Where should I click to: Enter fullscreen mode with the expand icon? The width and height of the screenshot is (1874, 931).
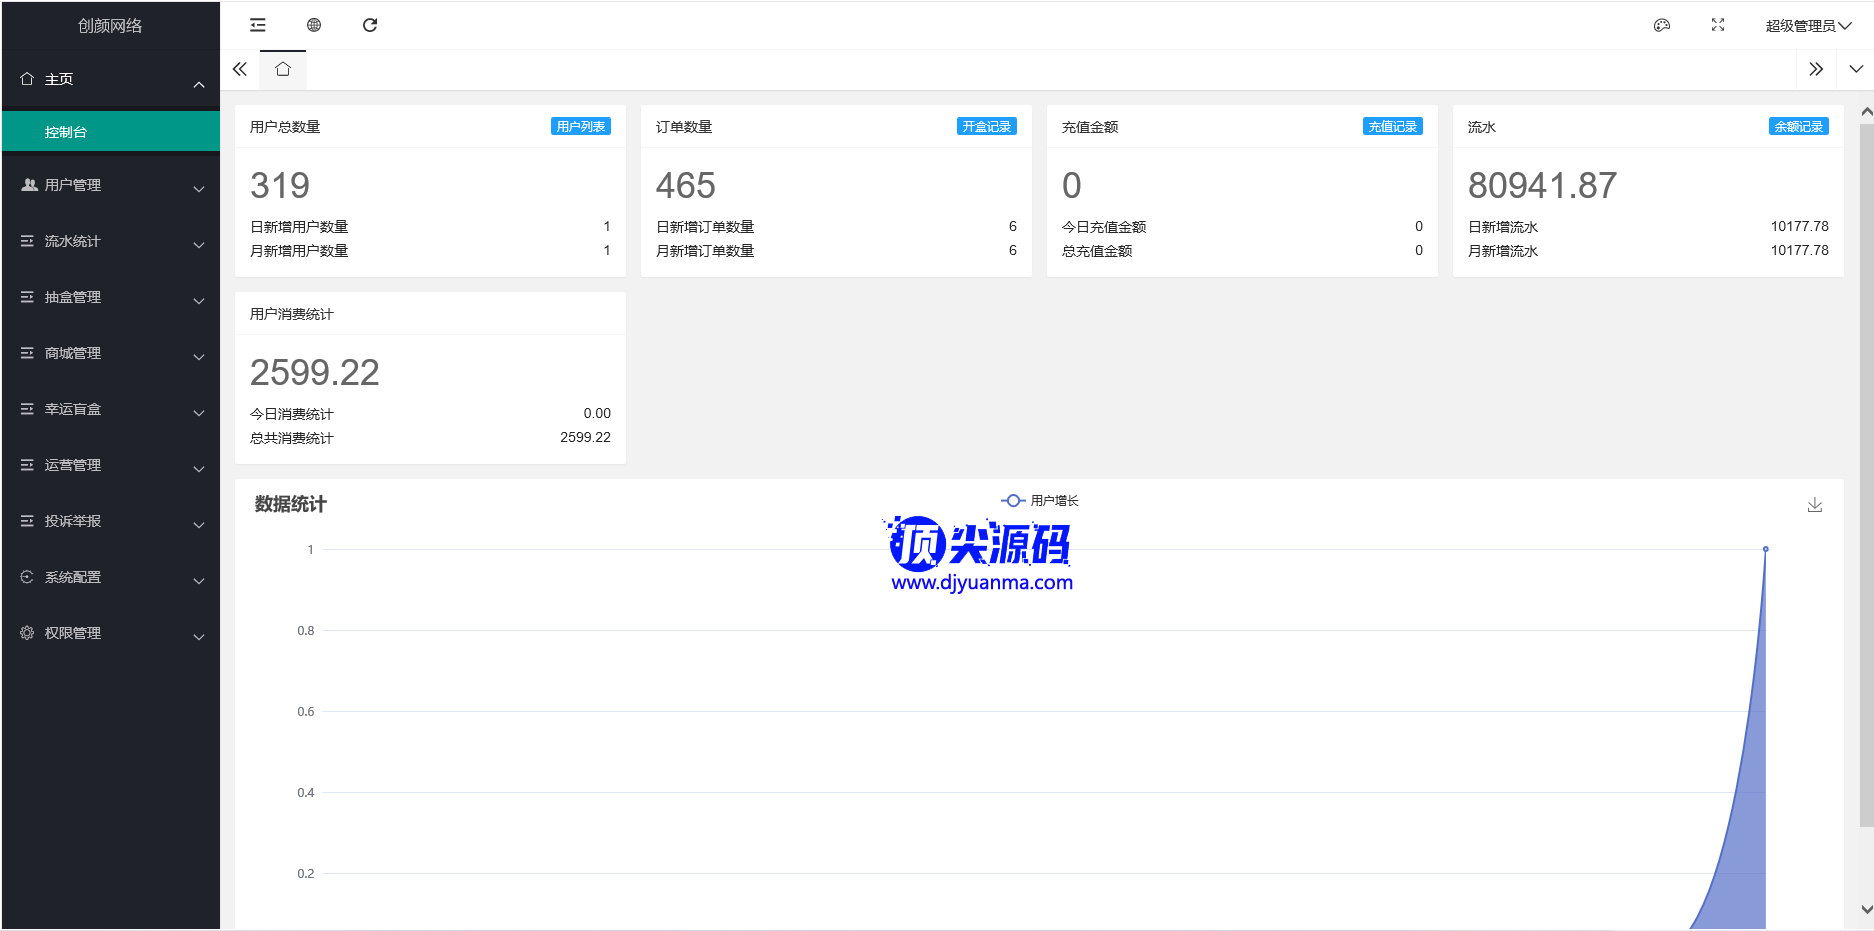click(1718, 25)
